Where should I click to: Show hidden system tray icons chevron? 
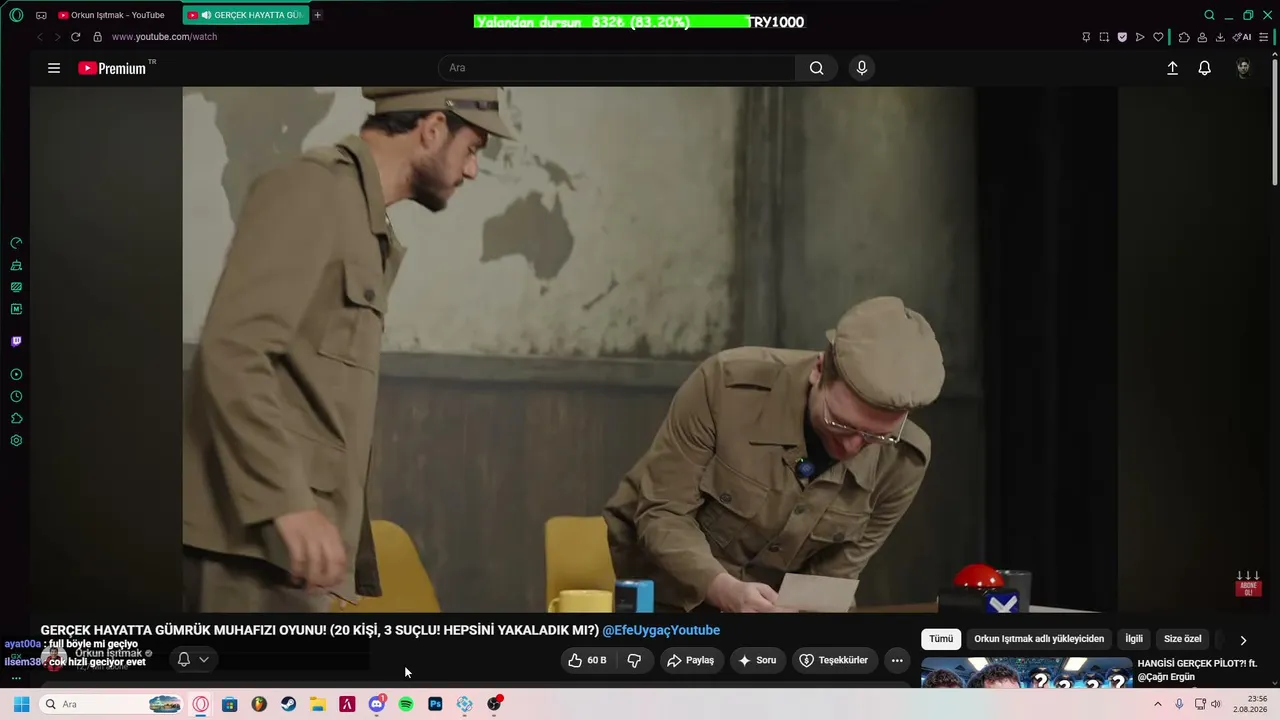pos(1158,704)
